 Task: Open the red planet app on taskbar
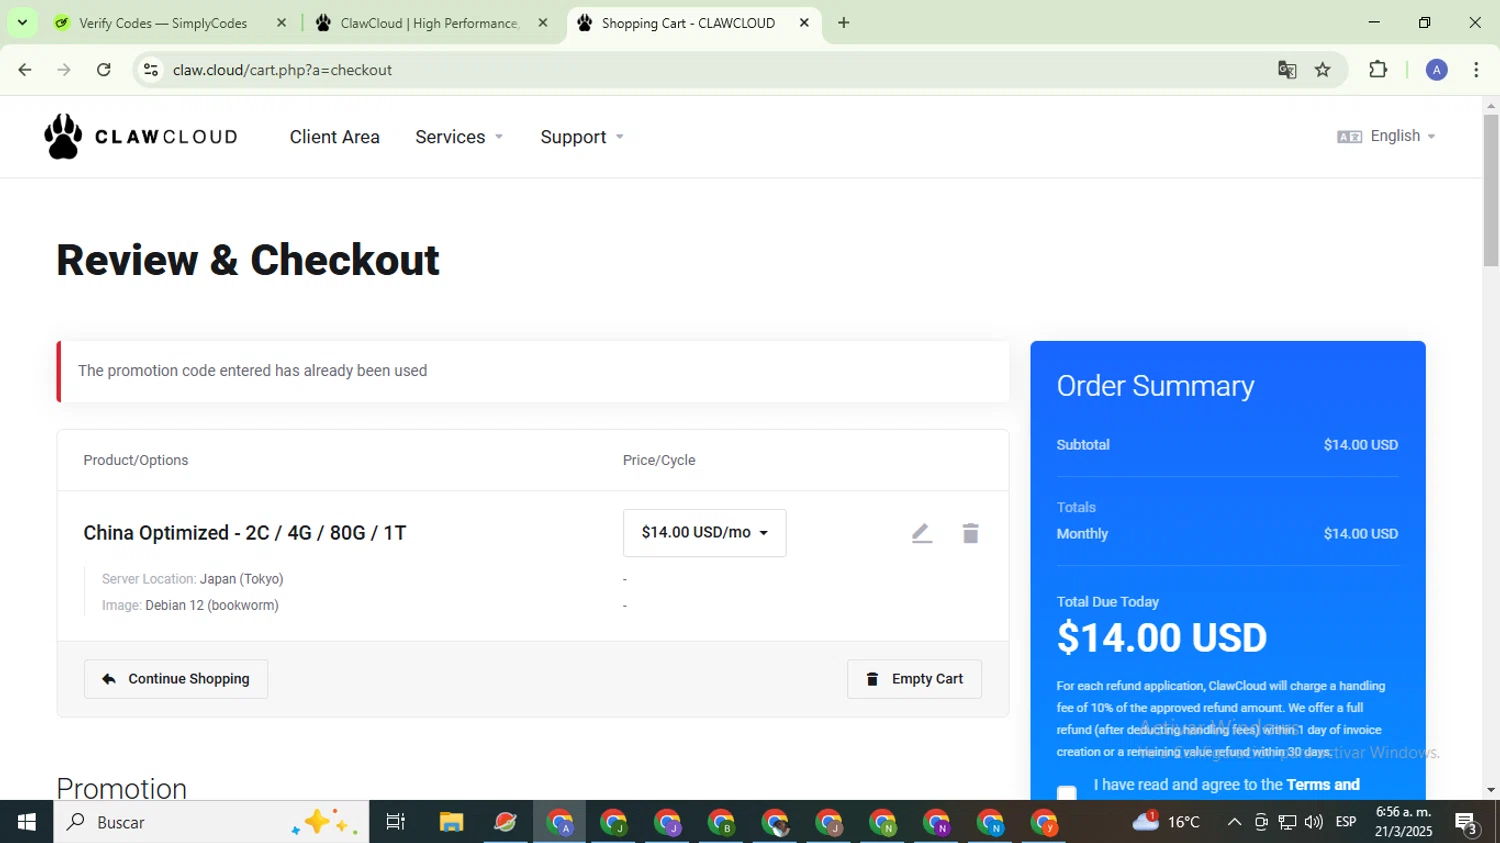(505, 822)
